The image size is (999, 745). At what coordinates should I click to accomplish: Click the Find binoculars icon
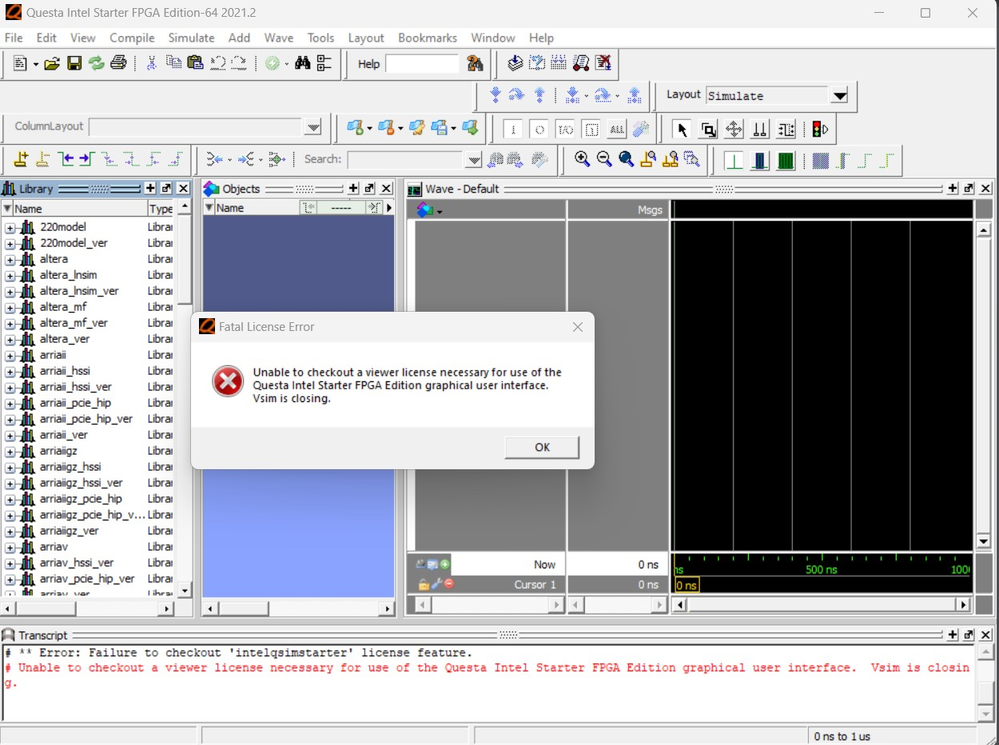pyautogui.click(x=303, y=62)
